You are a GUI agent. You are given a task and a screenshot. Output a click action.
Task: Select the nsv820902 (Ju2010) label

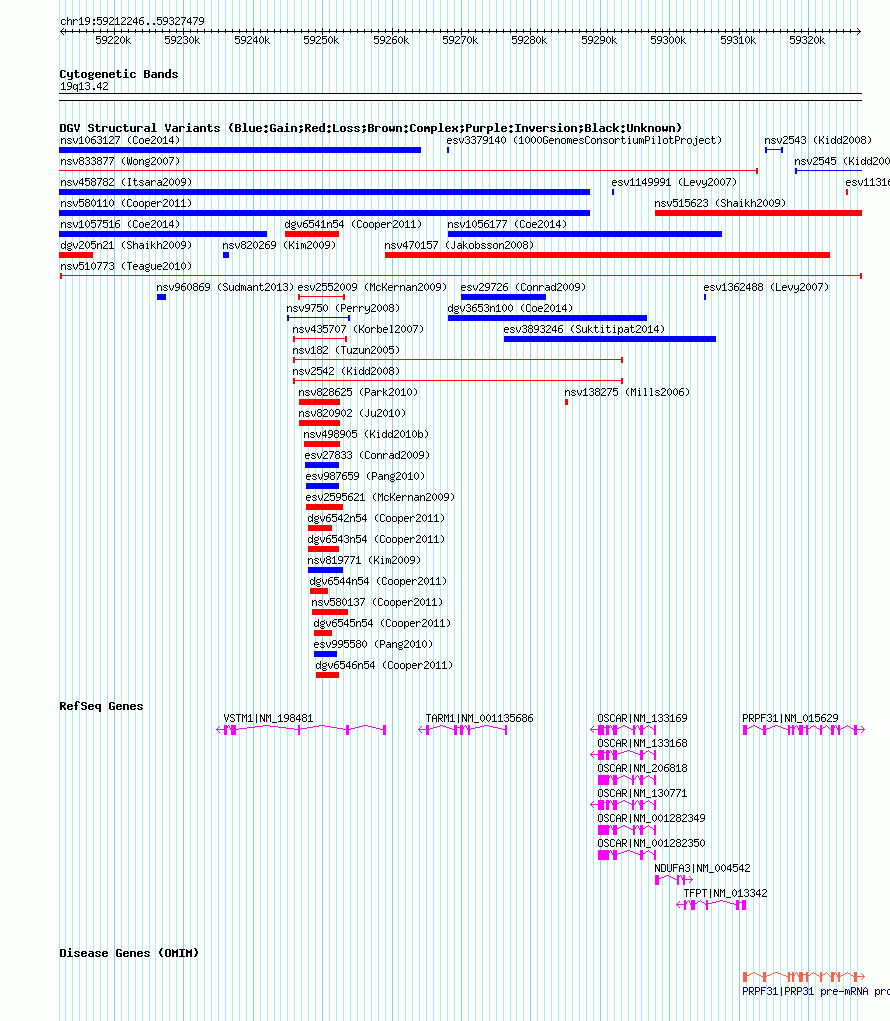click(352, 413)
